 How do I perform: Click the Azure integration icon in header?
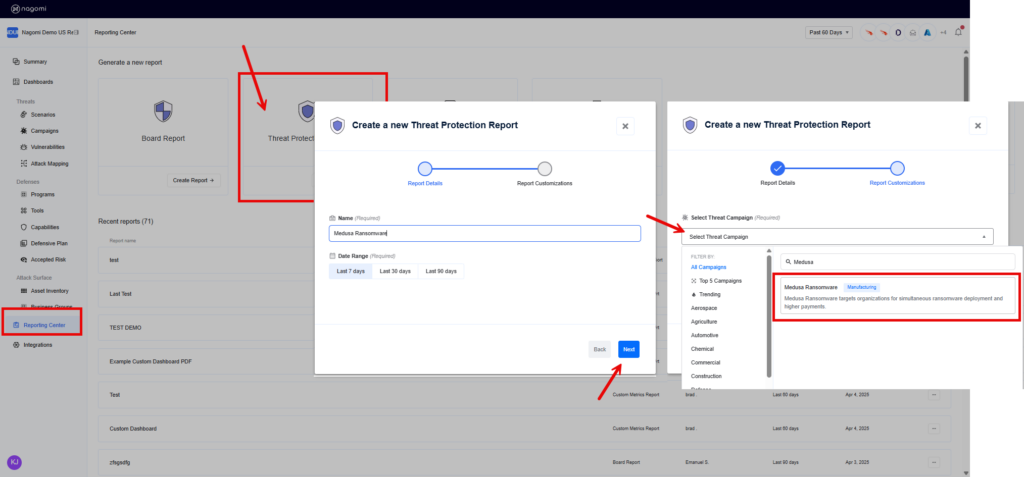tap(927, 32)
